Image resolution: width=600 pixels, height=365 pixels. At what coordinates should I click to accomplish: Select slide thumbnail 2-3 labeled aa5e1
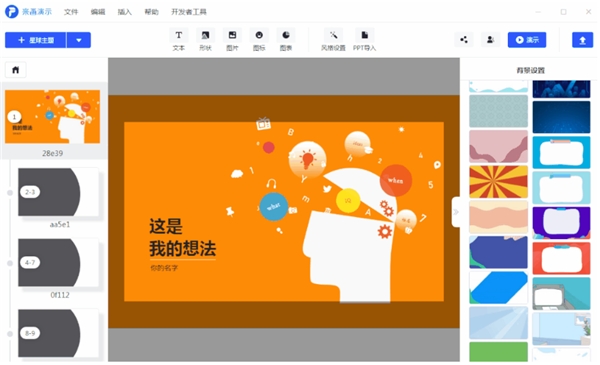coord(59,192)
